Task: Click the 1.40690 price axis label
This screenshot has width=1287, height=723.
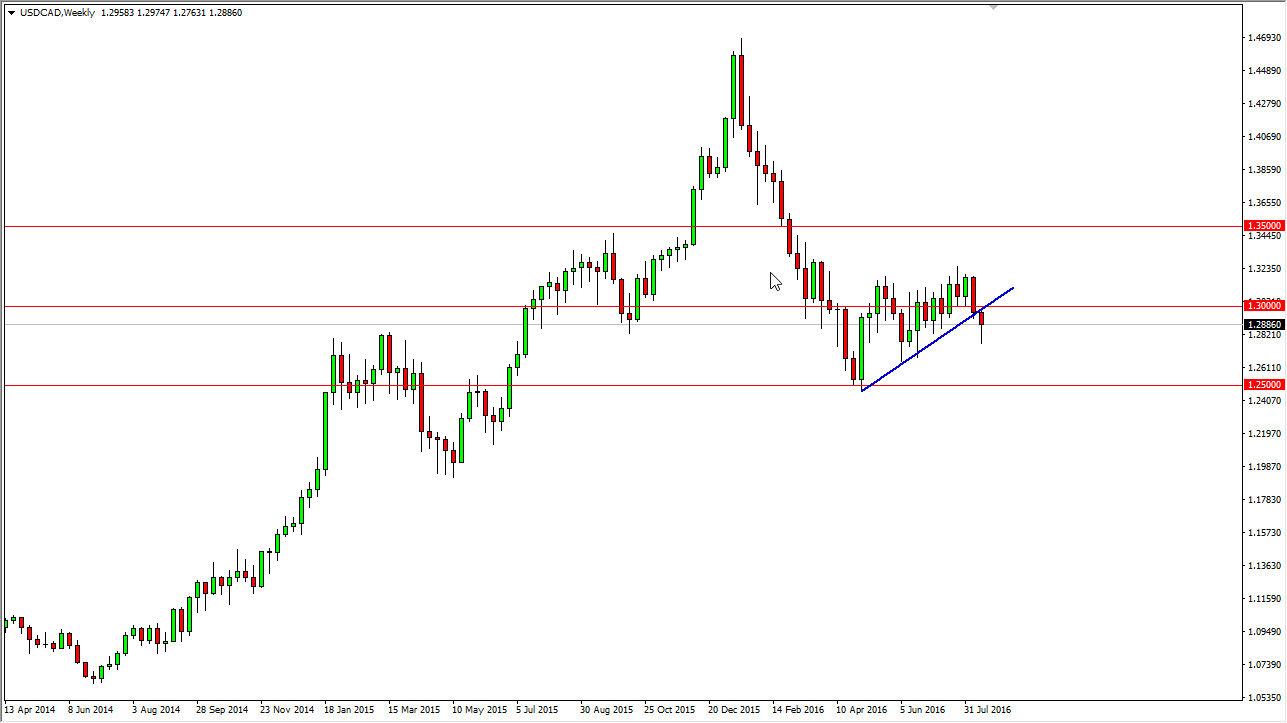Action: click(1265, 137)
